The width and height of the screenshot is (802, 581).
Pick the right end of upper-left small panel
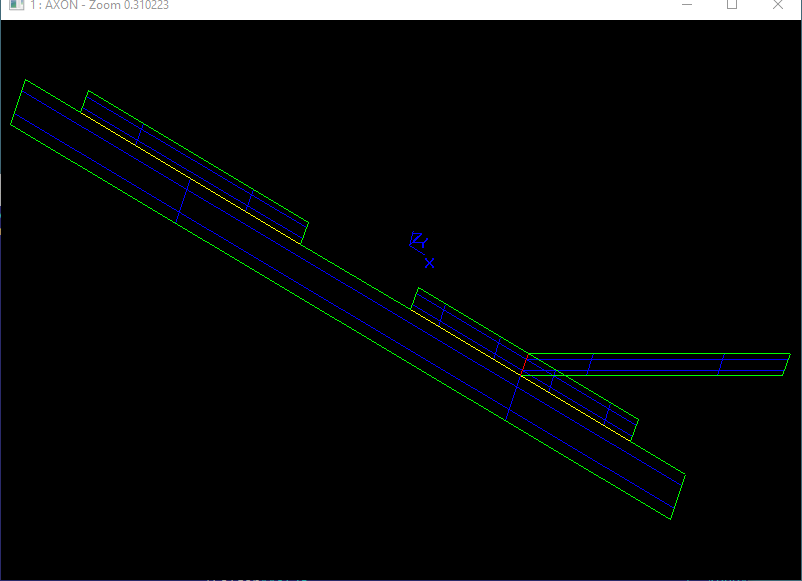pos(305,233)
